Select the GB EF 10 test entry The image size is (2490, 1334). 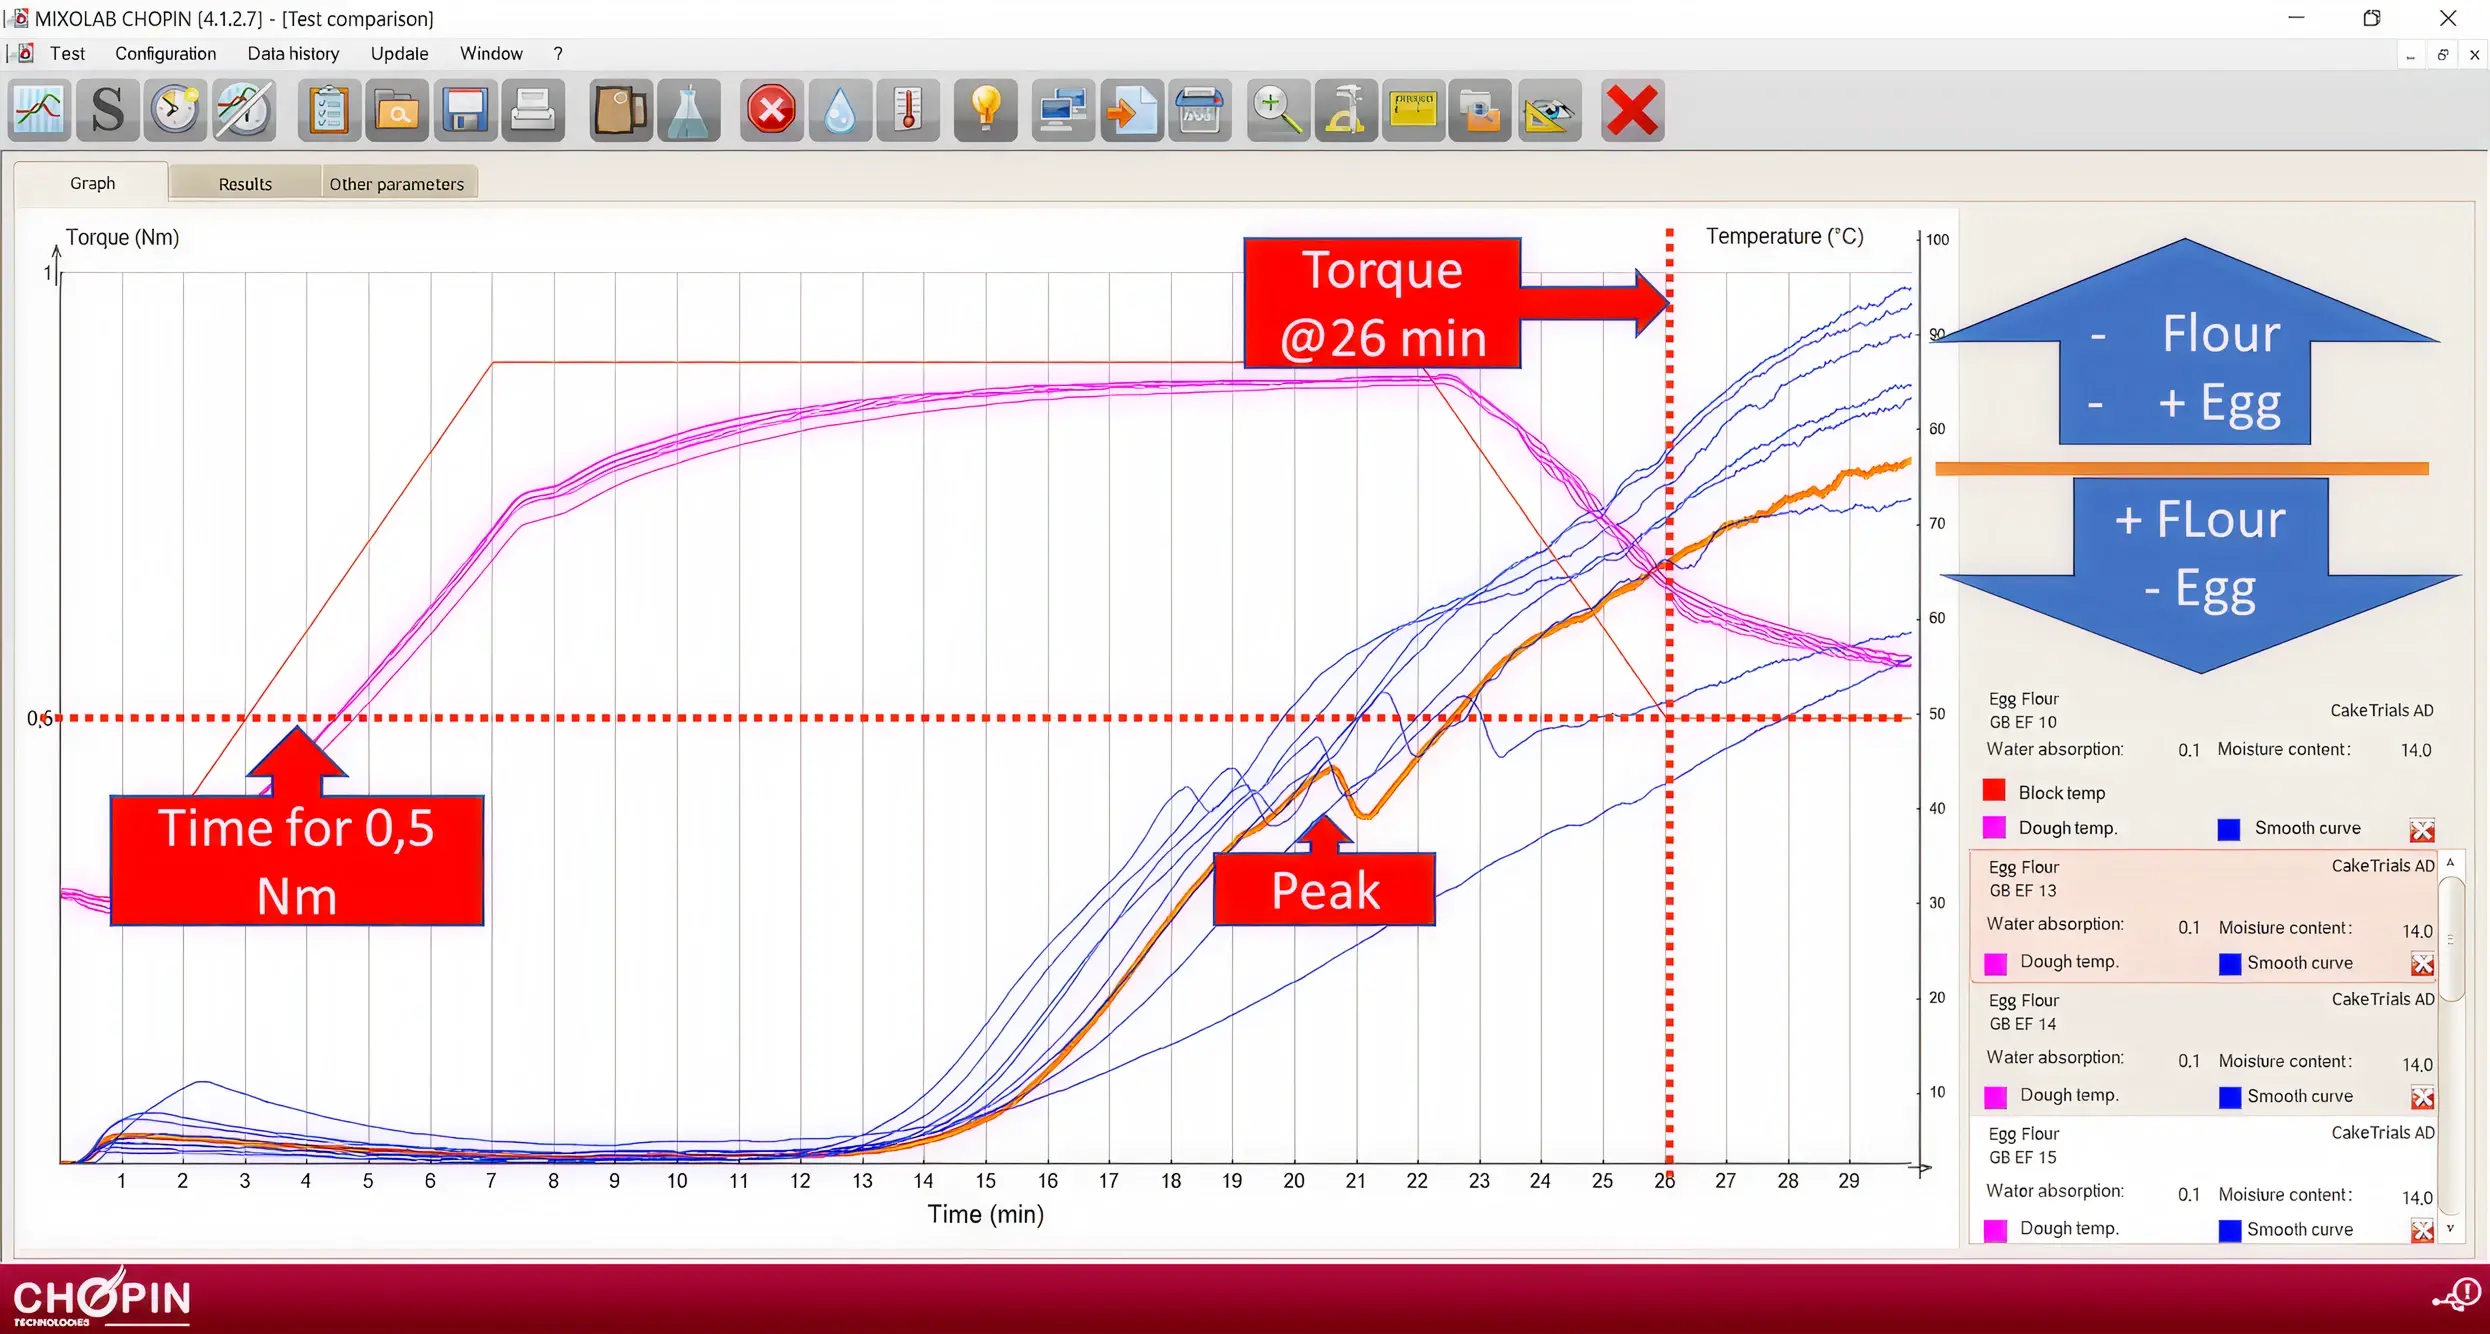[x=2204, y=765]
